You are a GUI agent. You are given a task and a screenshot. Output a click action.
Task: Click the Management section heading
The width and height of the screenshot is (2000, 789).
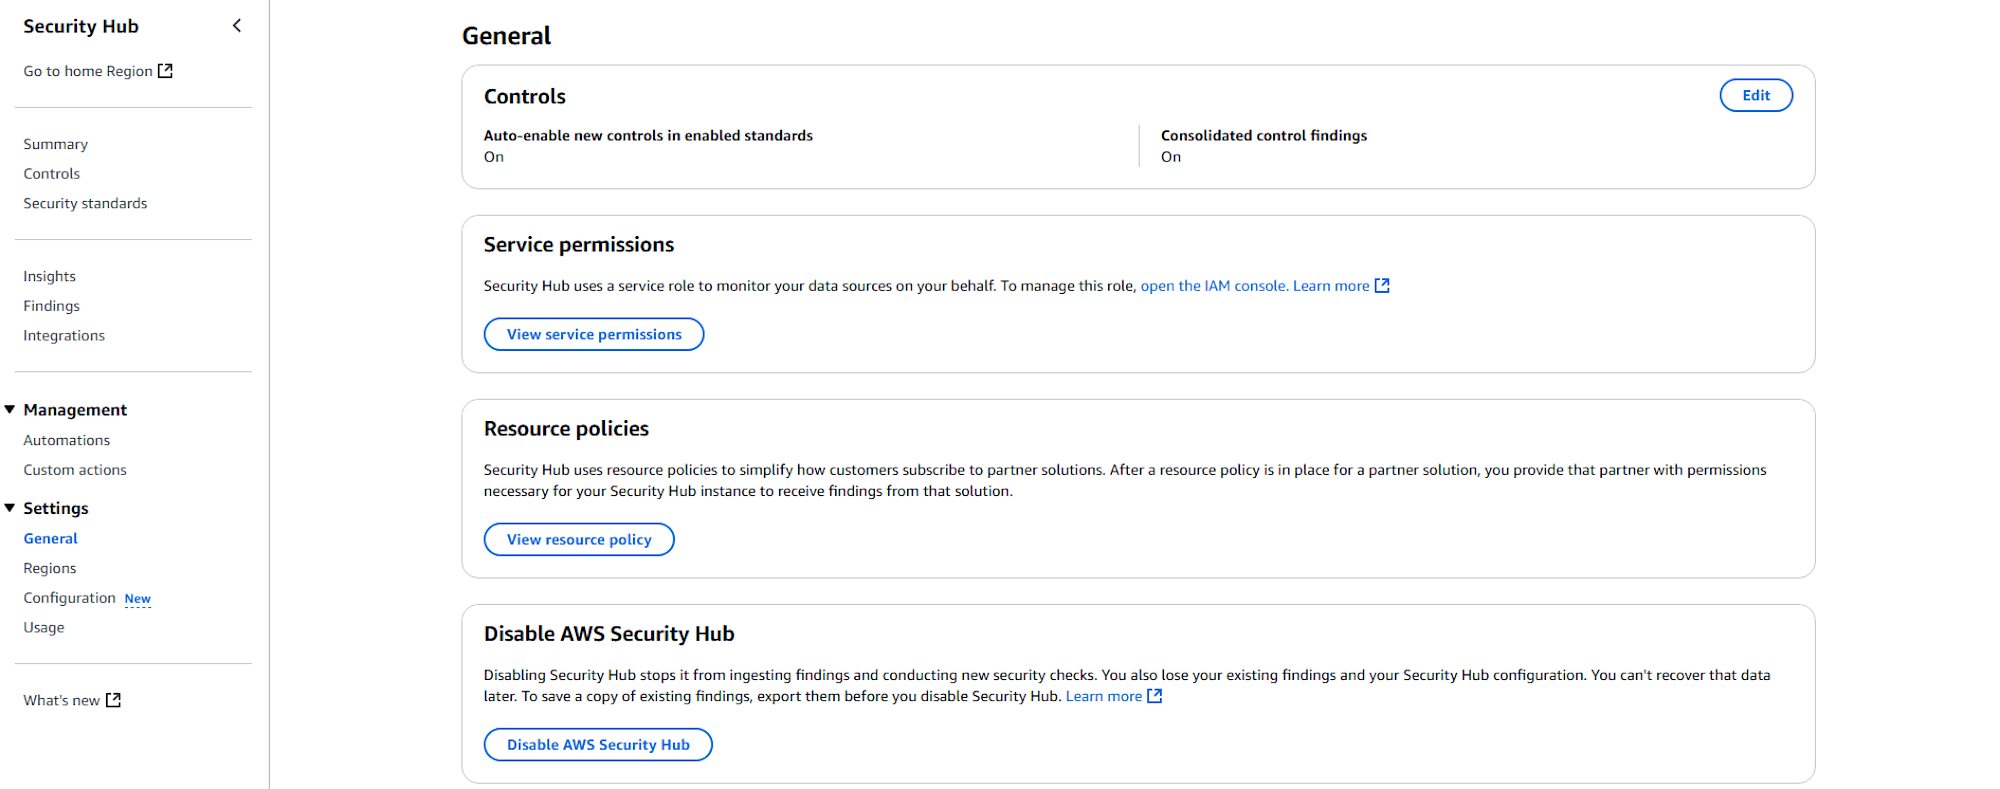click(x=75, y=410)
